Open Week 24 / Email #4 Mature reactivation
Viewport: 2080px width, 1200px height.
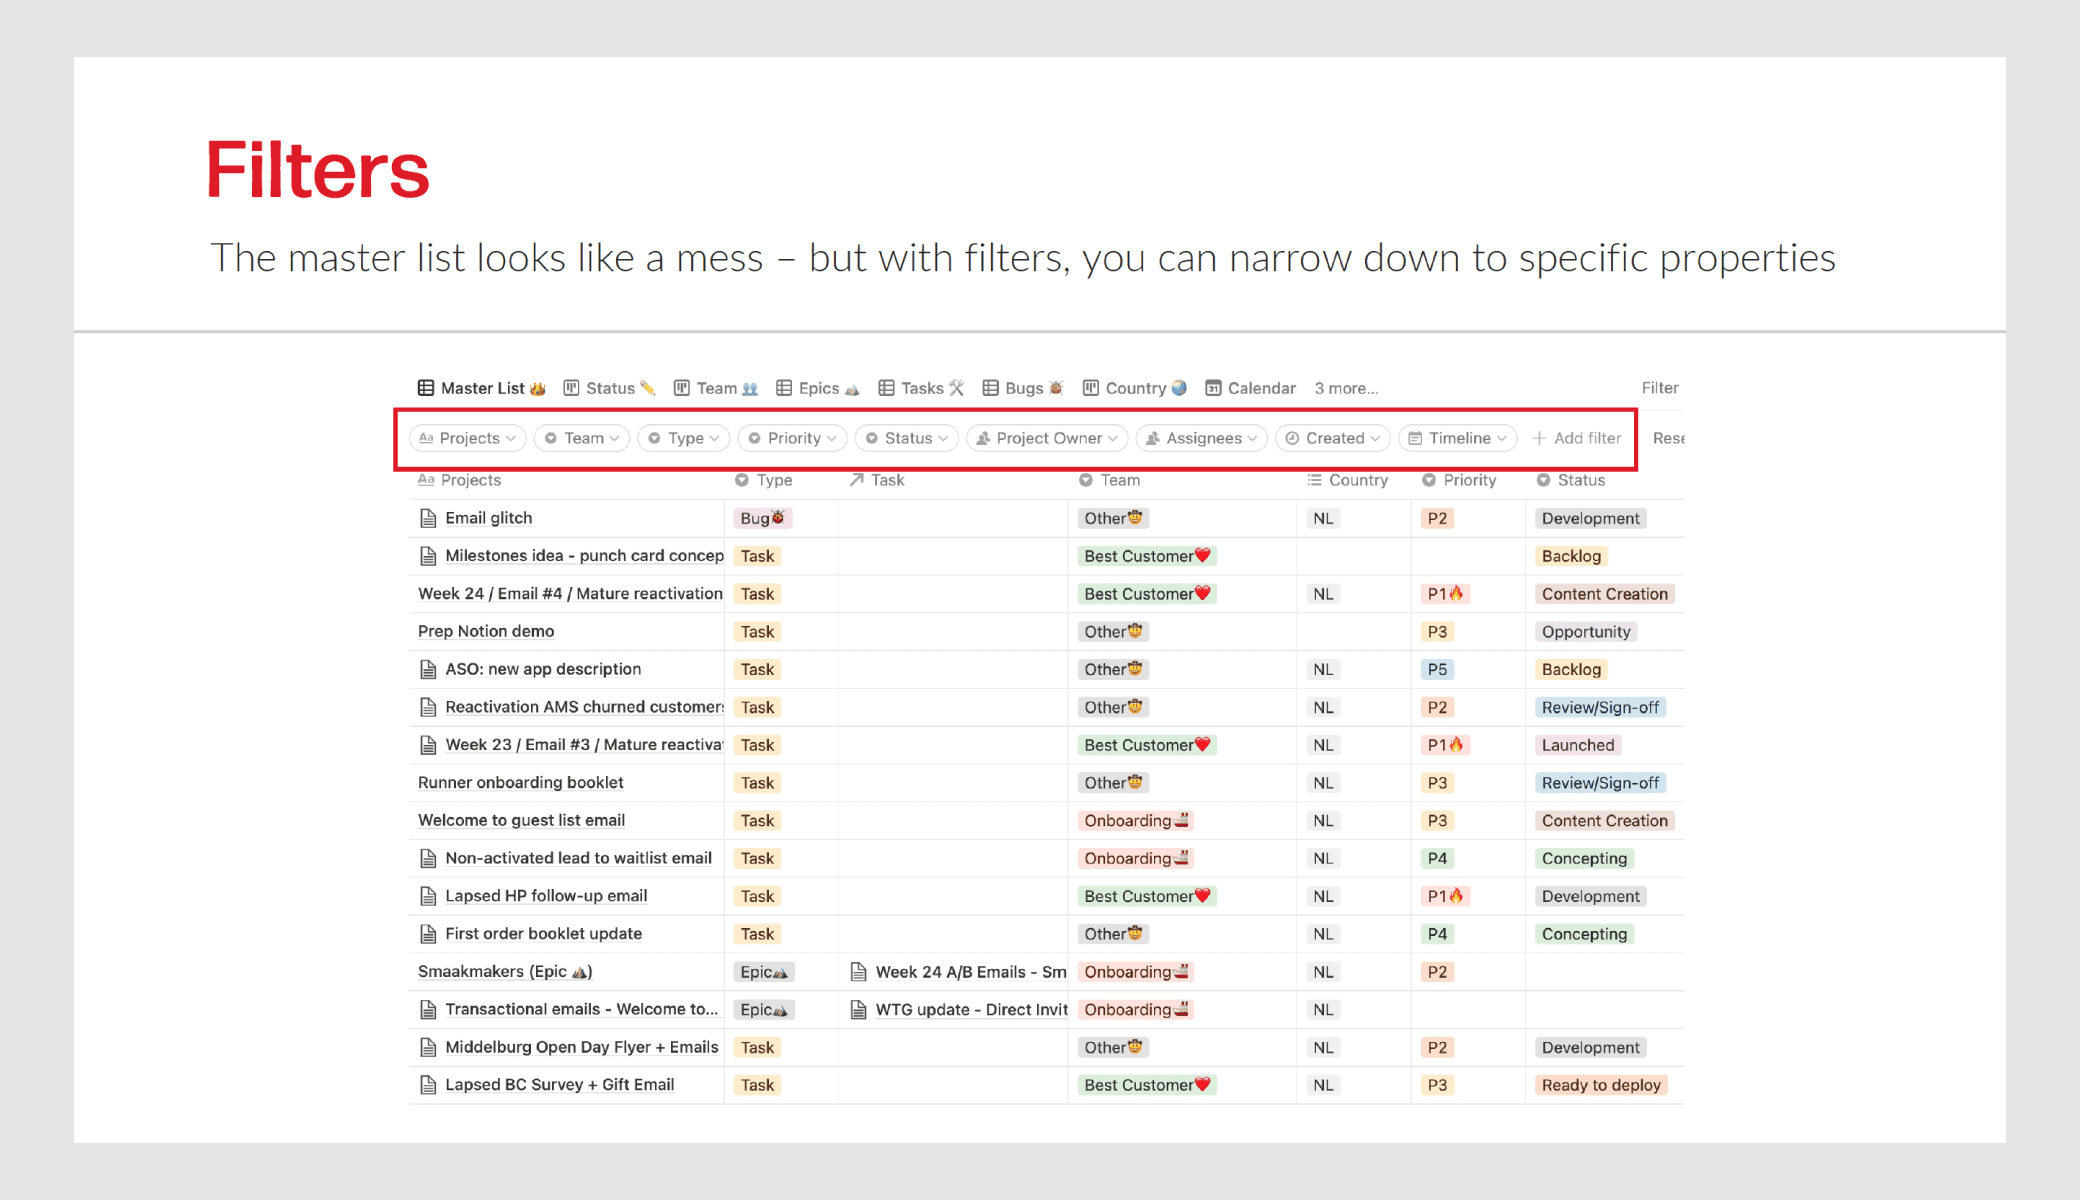(570, 593)
